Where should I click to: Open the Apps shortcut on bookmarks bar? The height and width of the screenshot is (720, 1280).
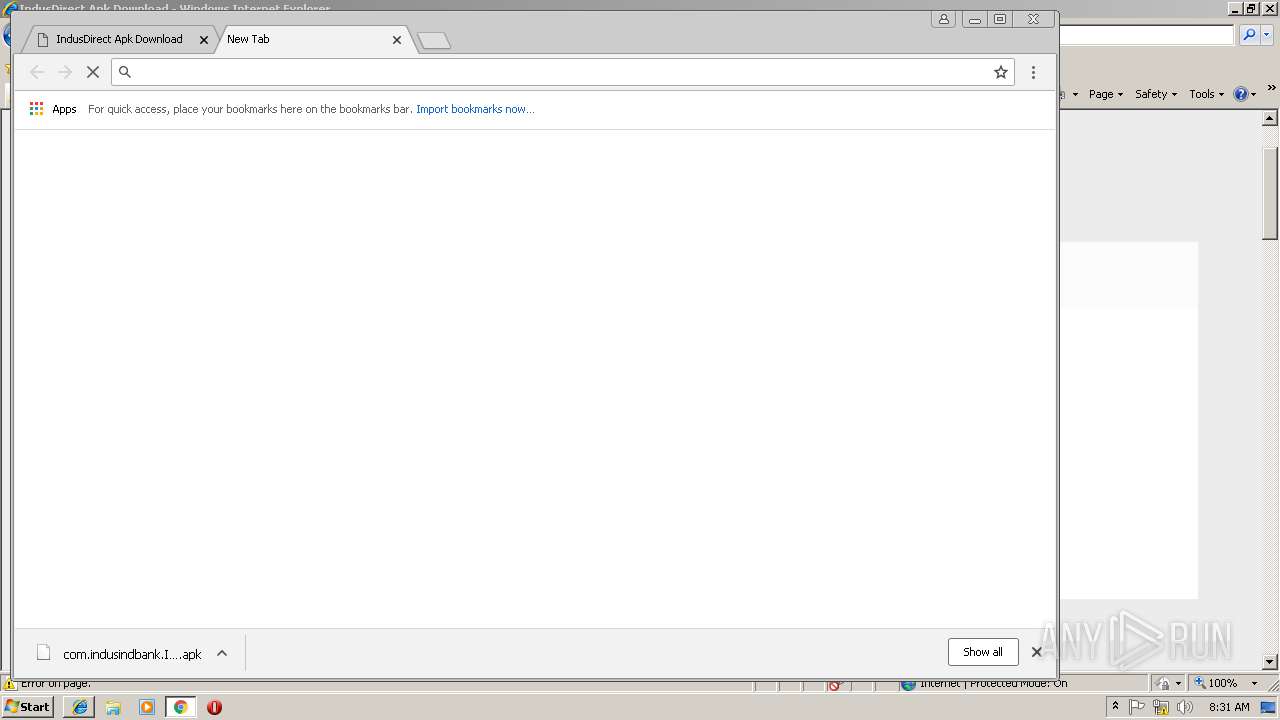[53, 109]
